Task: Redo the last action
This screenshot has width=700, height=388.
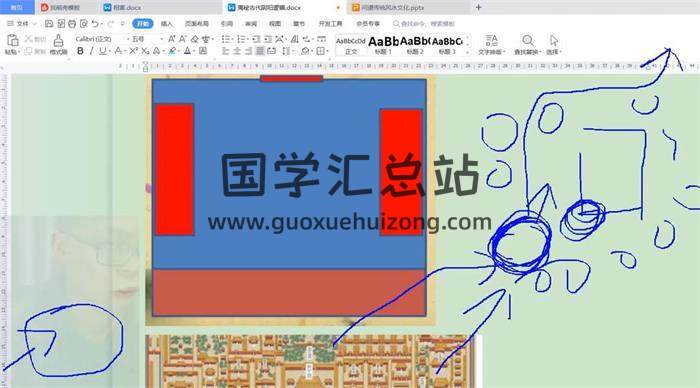Action: coord(110,23)
